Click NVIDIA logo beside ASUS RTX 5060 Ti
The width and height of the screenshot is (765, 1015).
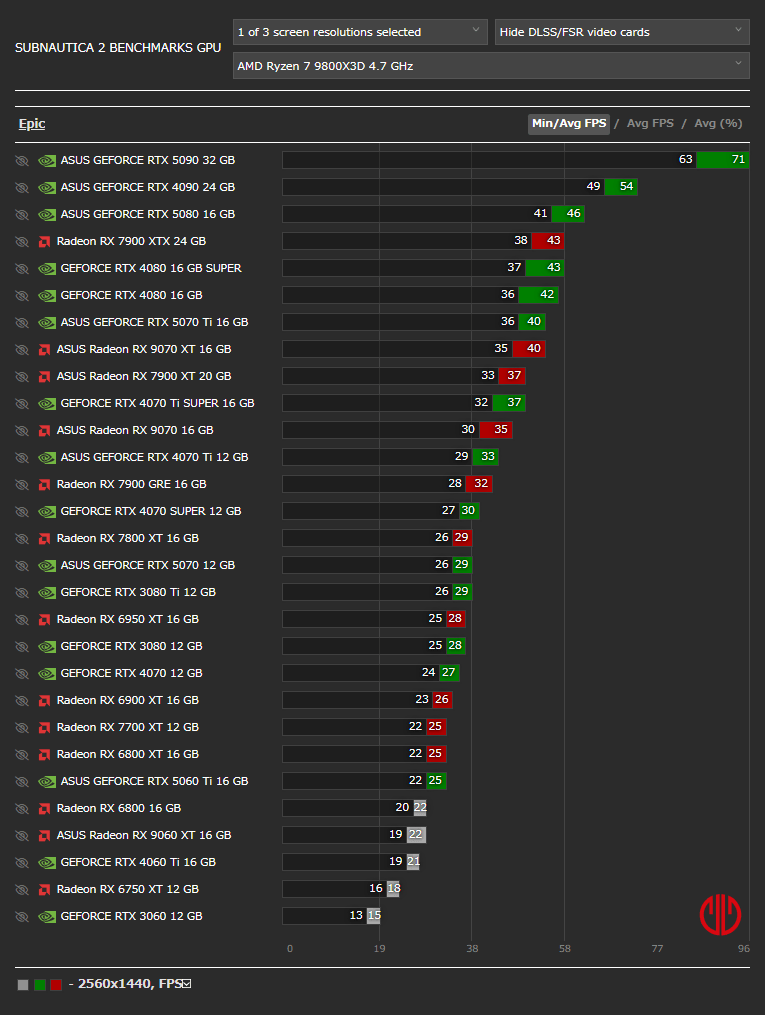[x=47, y=782]
